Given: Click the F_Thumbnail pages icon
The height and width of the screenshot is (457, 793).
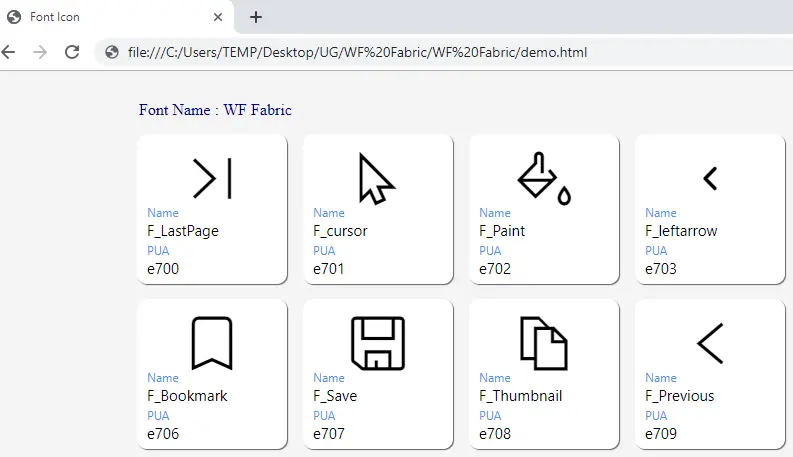Looking at the screenshot, I should click(544, 343).
